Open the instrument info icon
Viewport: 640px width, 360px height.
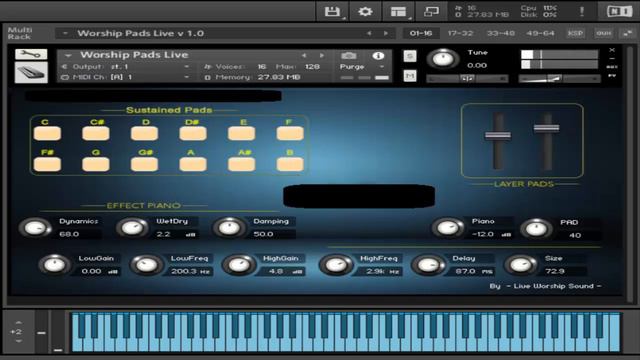tap(378, 56)
